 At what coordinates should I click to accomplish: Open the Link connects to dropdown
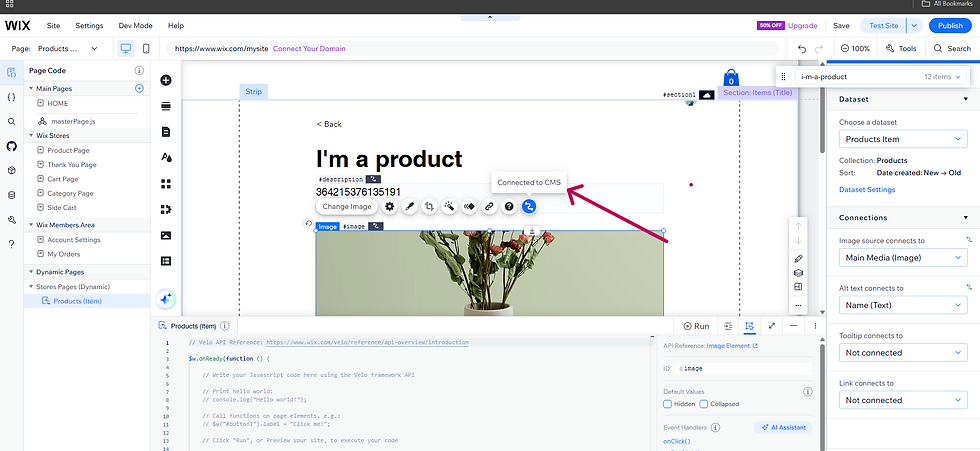tap(903, 400)
